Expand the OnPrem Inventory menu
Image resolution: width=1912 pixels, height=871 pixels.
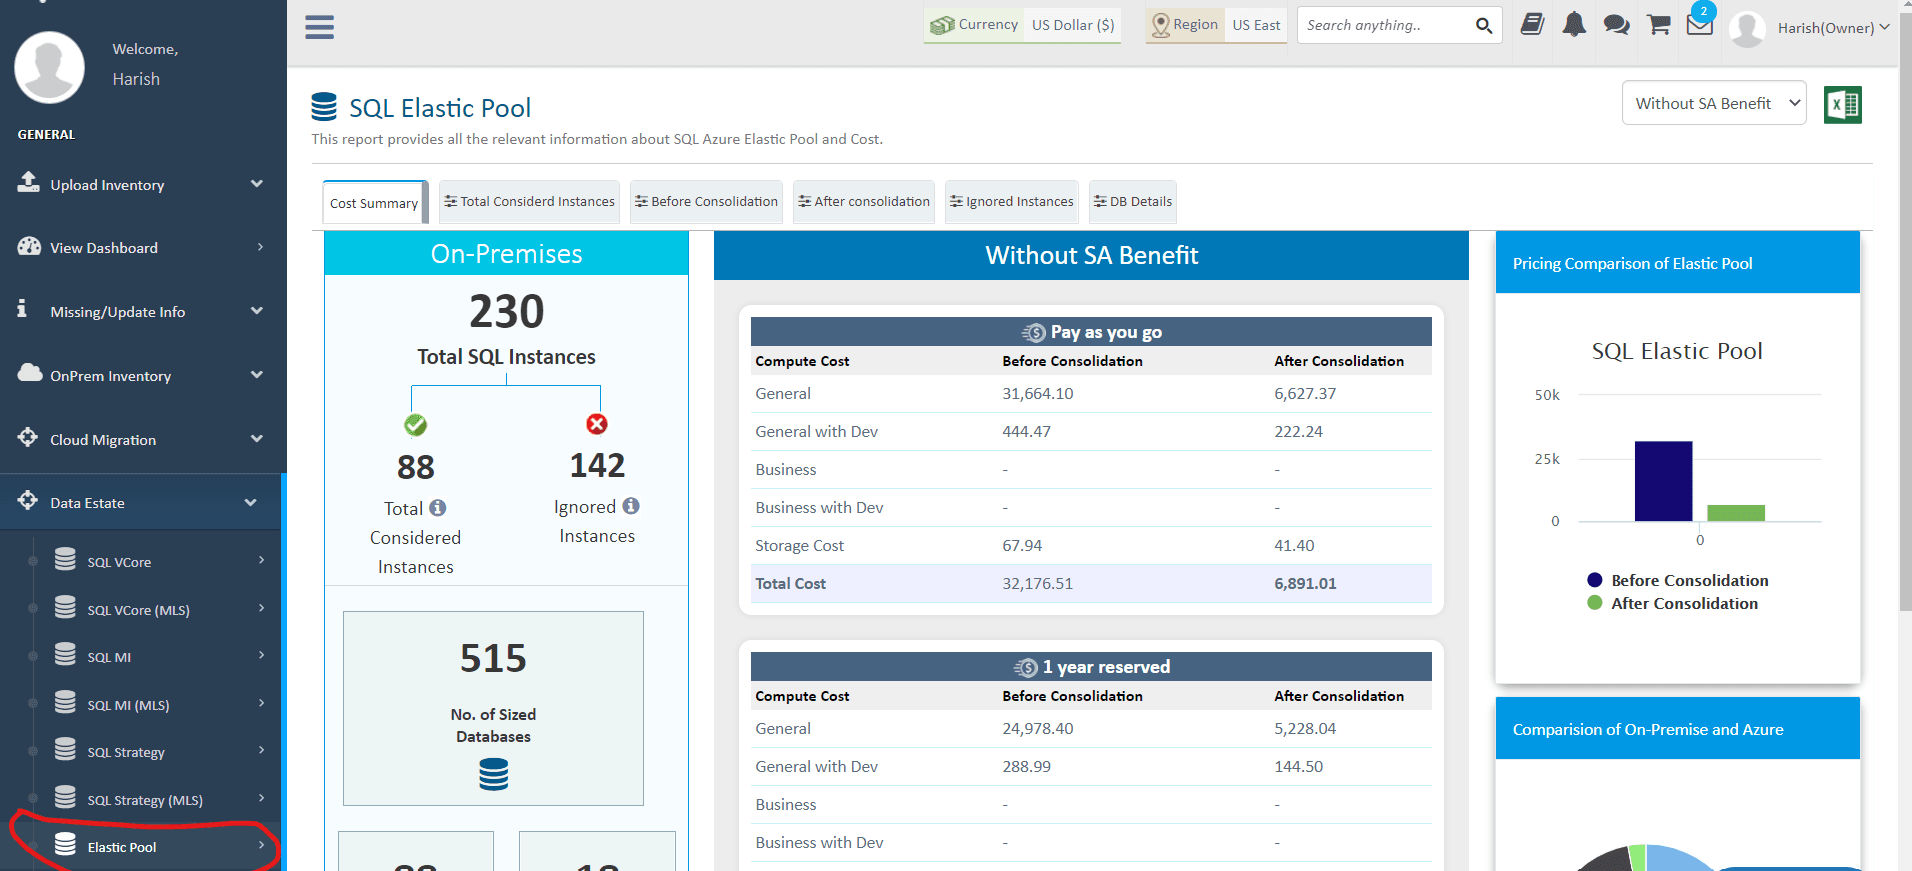(x=143, y=376)
